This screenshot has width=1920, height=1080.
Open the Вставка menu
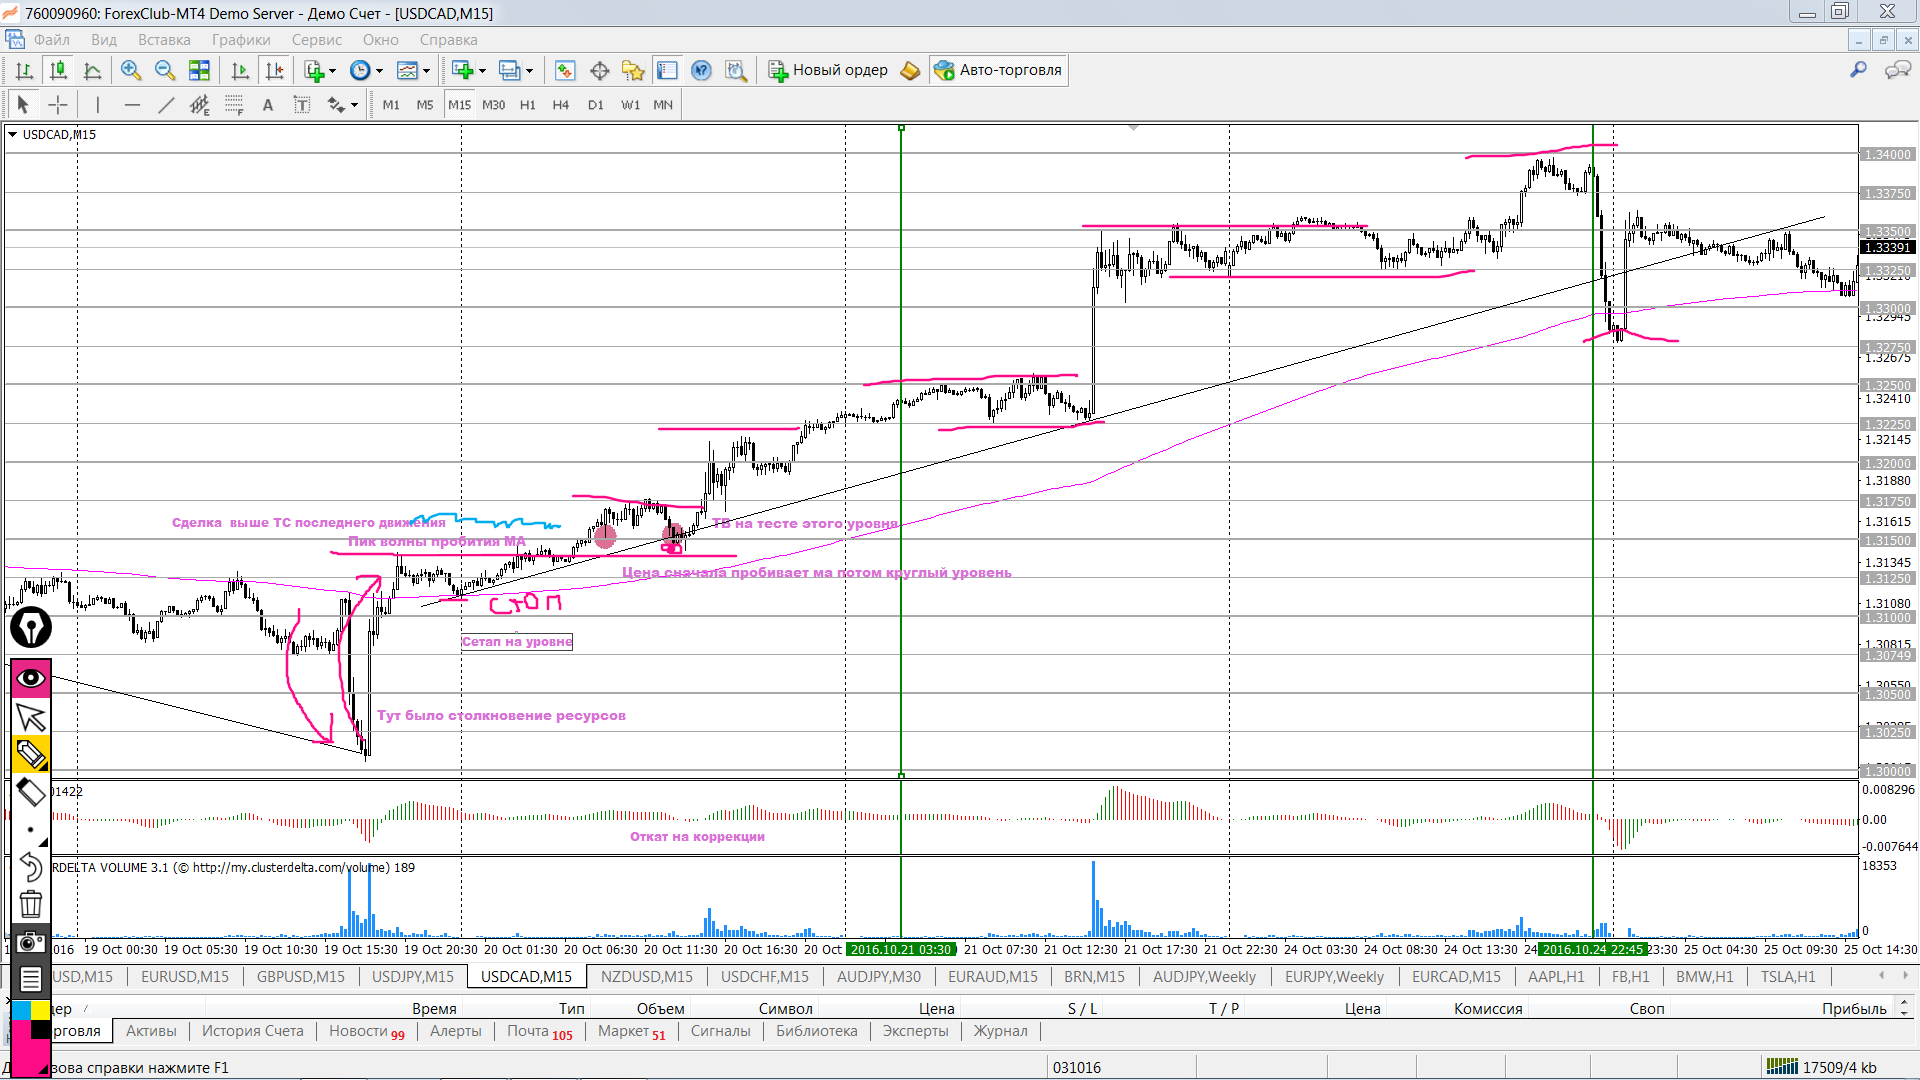coord(164,40)
